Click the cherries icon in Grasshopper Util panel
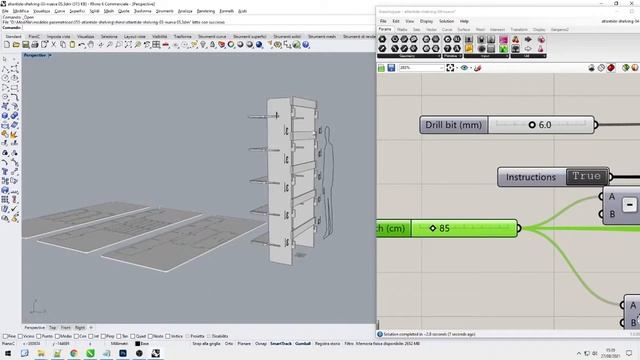The width and height of the screenshot is (640, 360). [x=516, y=40]
